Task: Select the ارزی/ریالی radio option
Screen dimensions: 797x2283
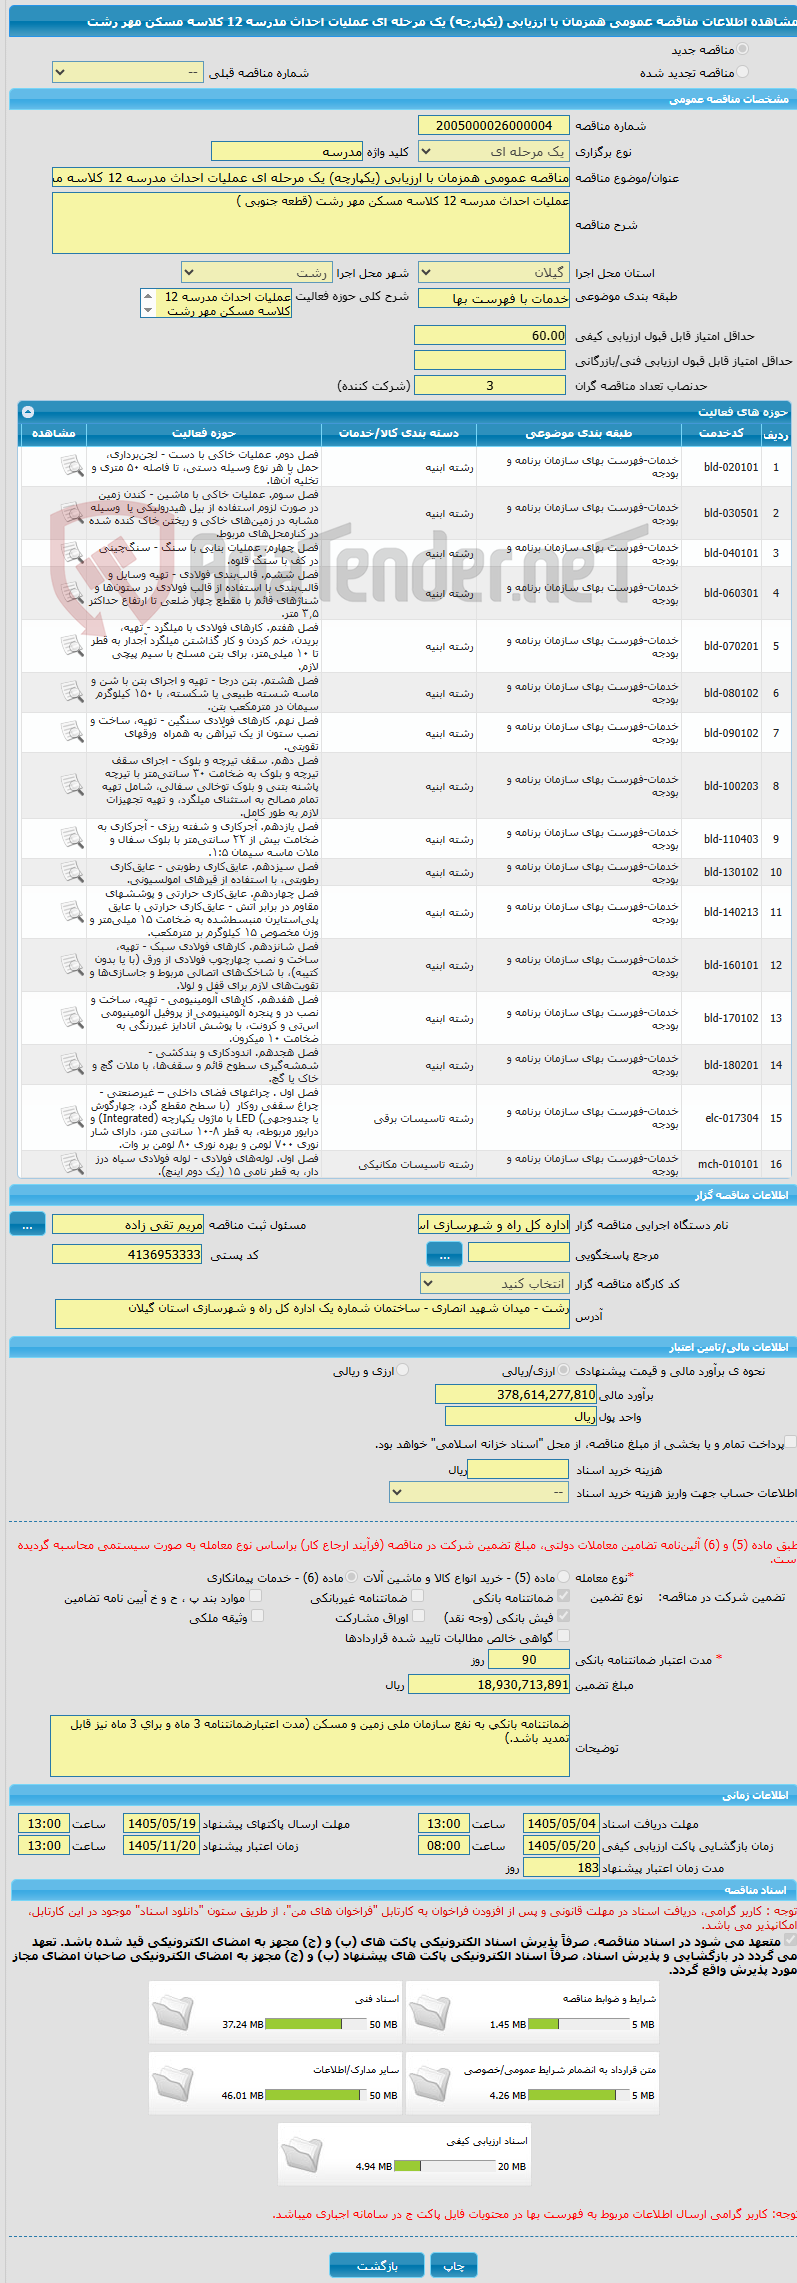Action: tap(565, 1371)
